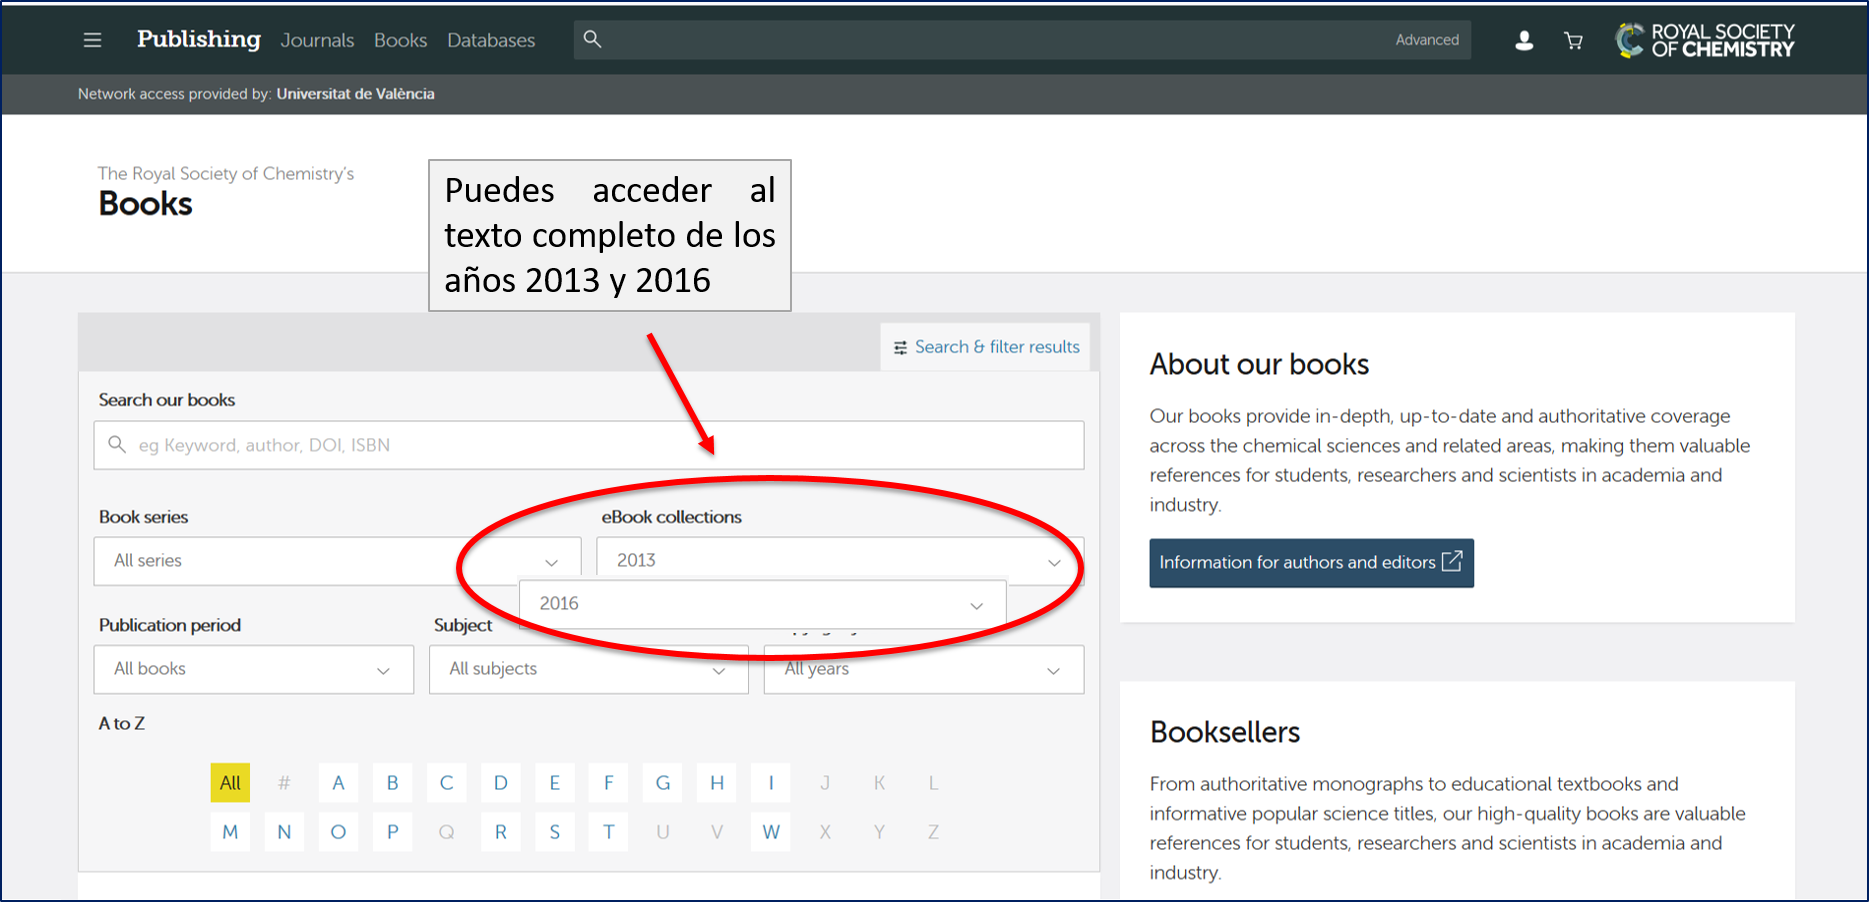The width and height of the screenshot is (1869, 902).
Task: Filter books by letter N
Action: 284,832
